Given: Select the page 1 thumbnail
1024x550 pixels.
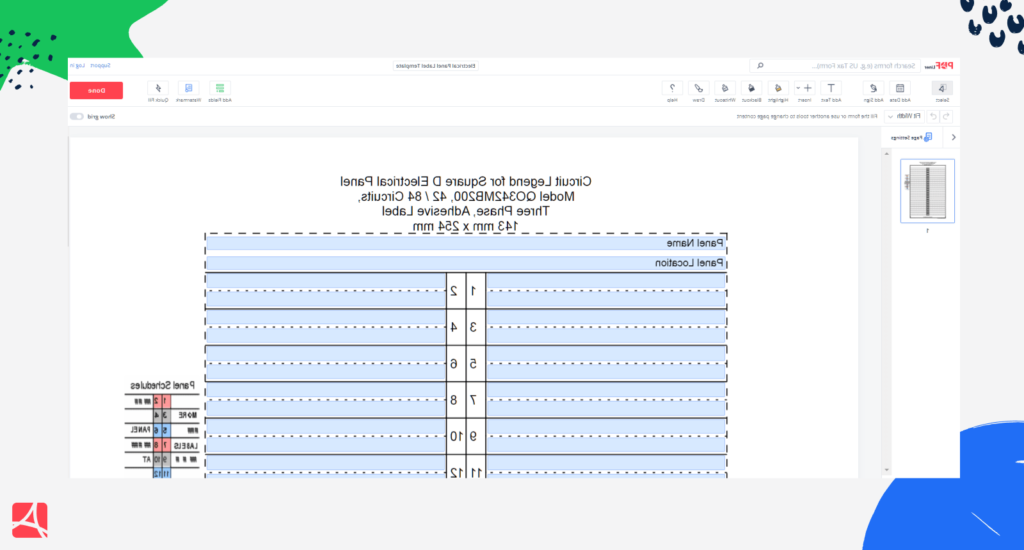Looking at the screenshot, I should click(x=927, y=191).
